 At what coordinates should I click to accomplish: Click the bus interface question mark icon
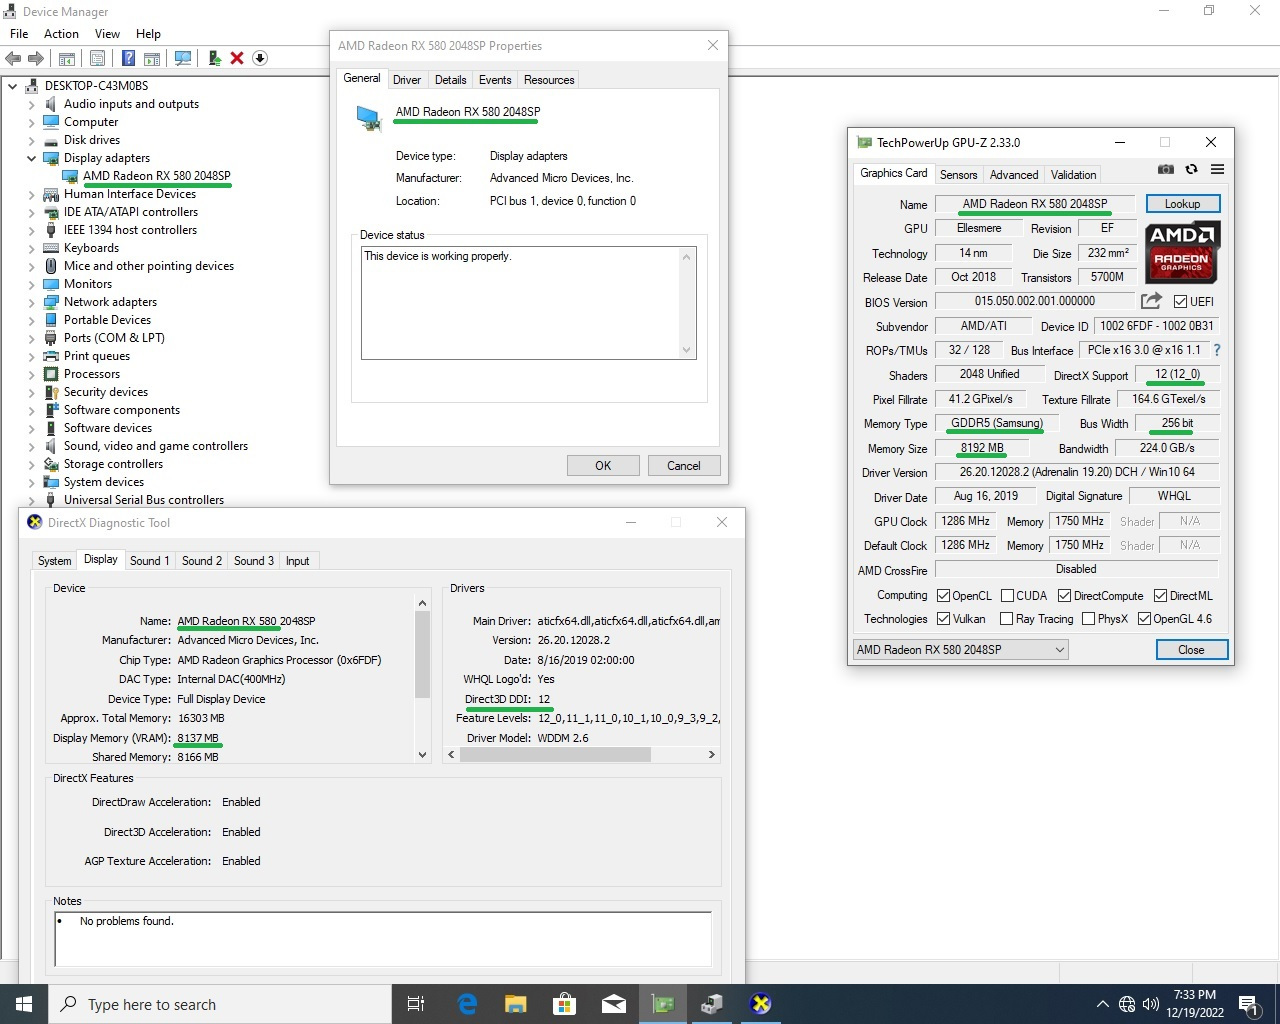(1217, 350)
